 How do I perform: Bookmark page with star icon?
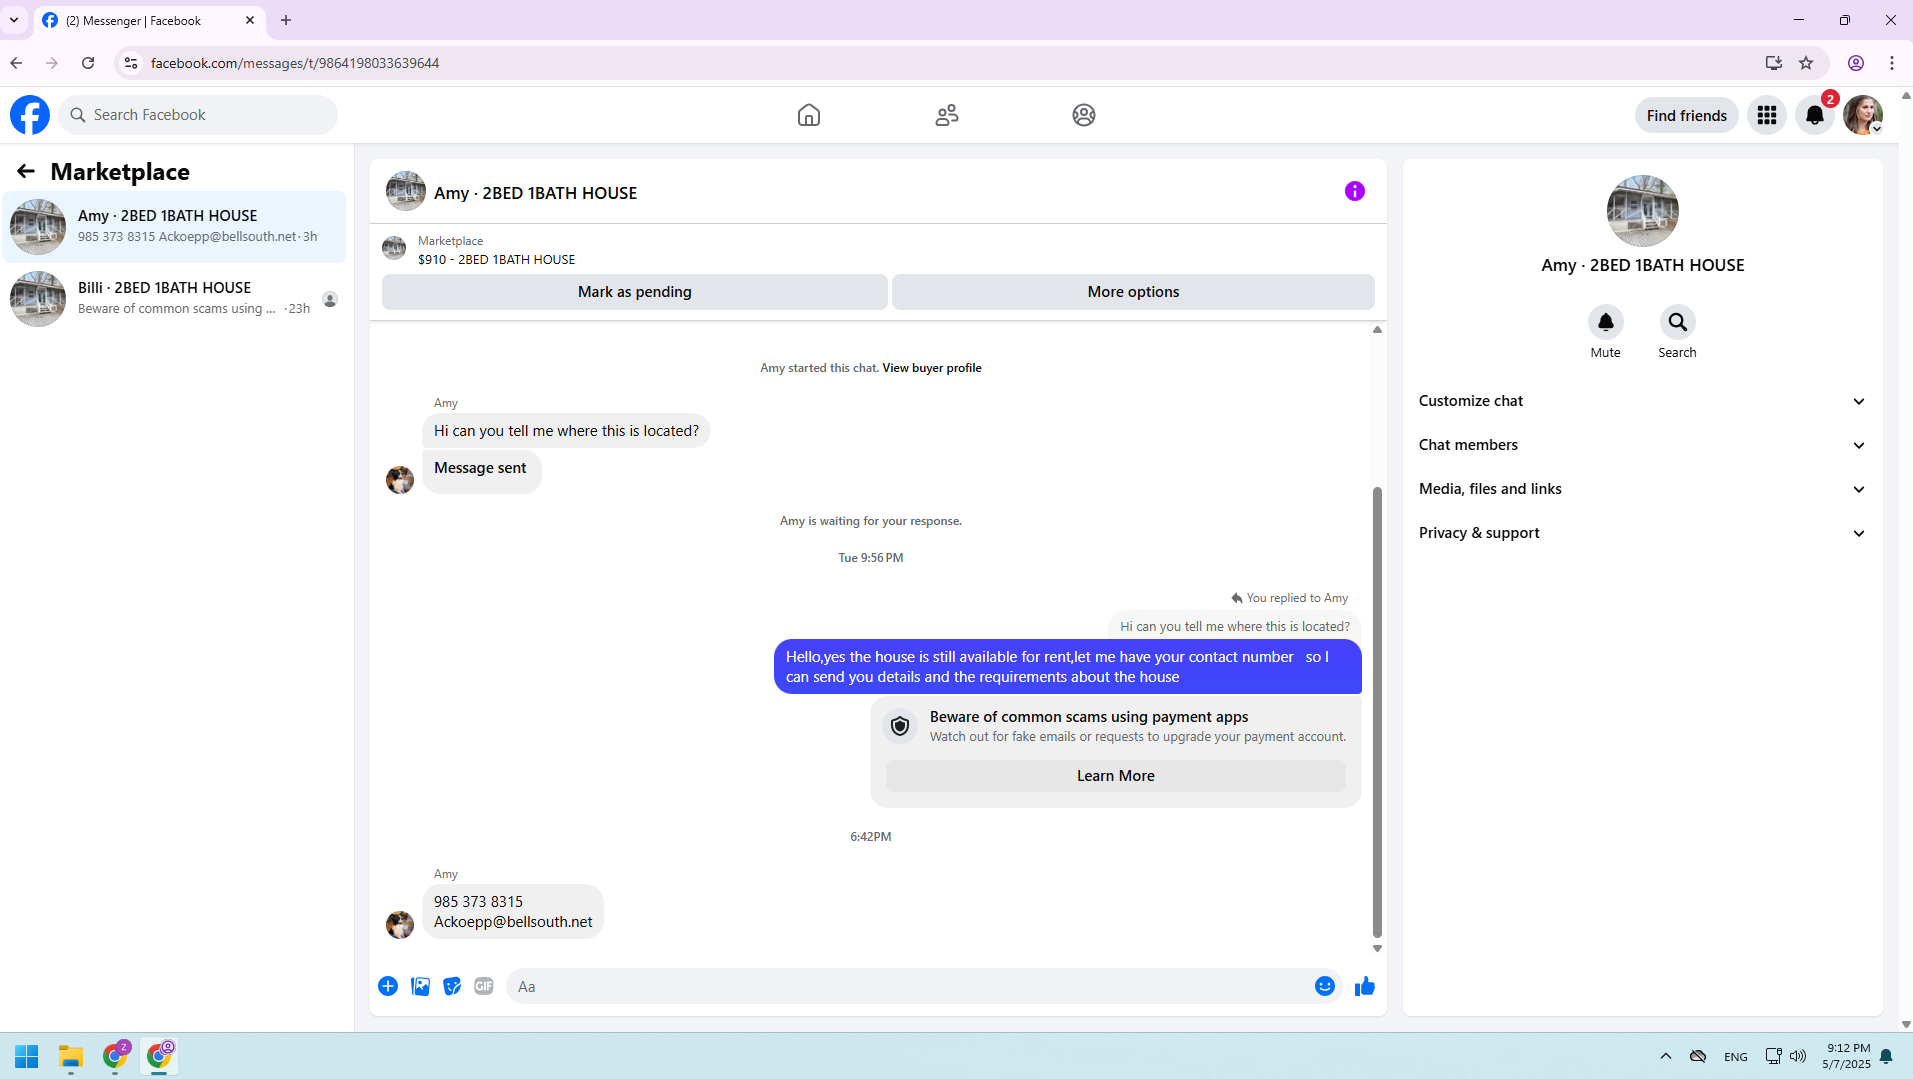[x=1806, y=63]
